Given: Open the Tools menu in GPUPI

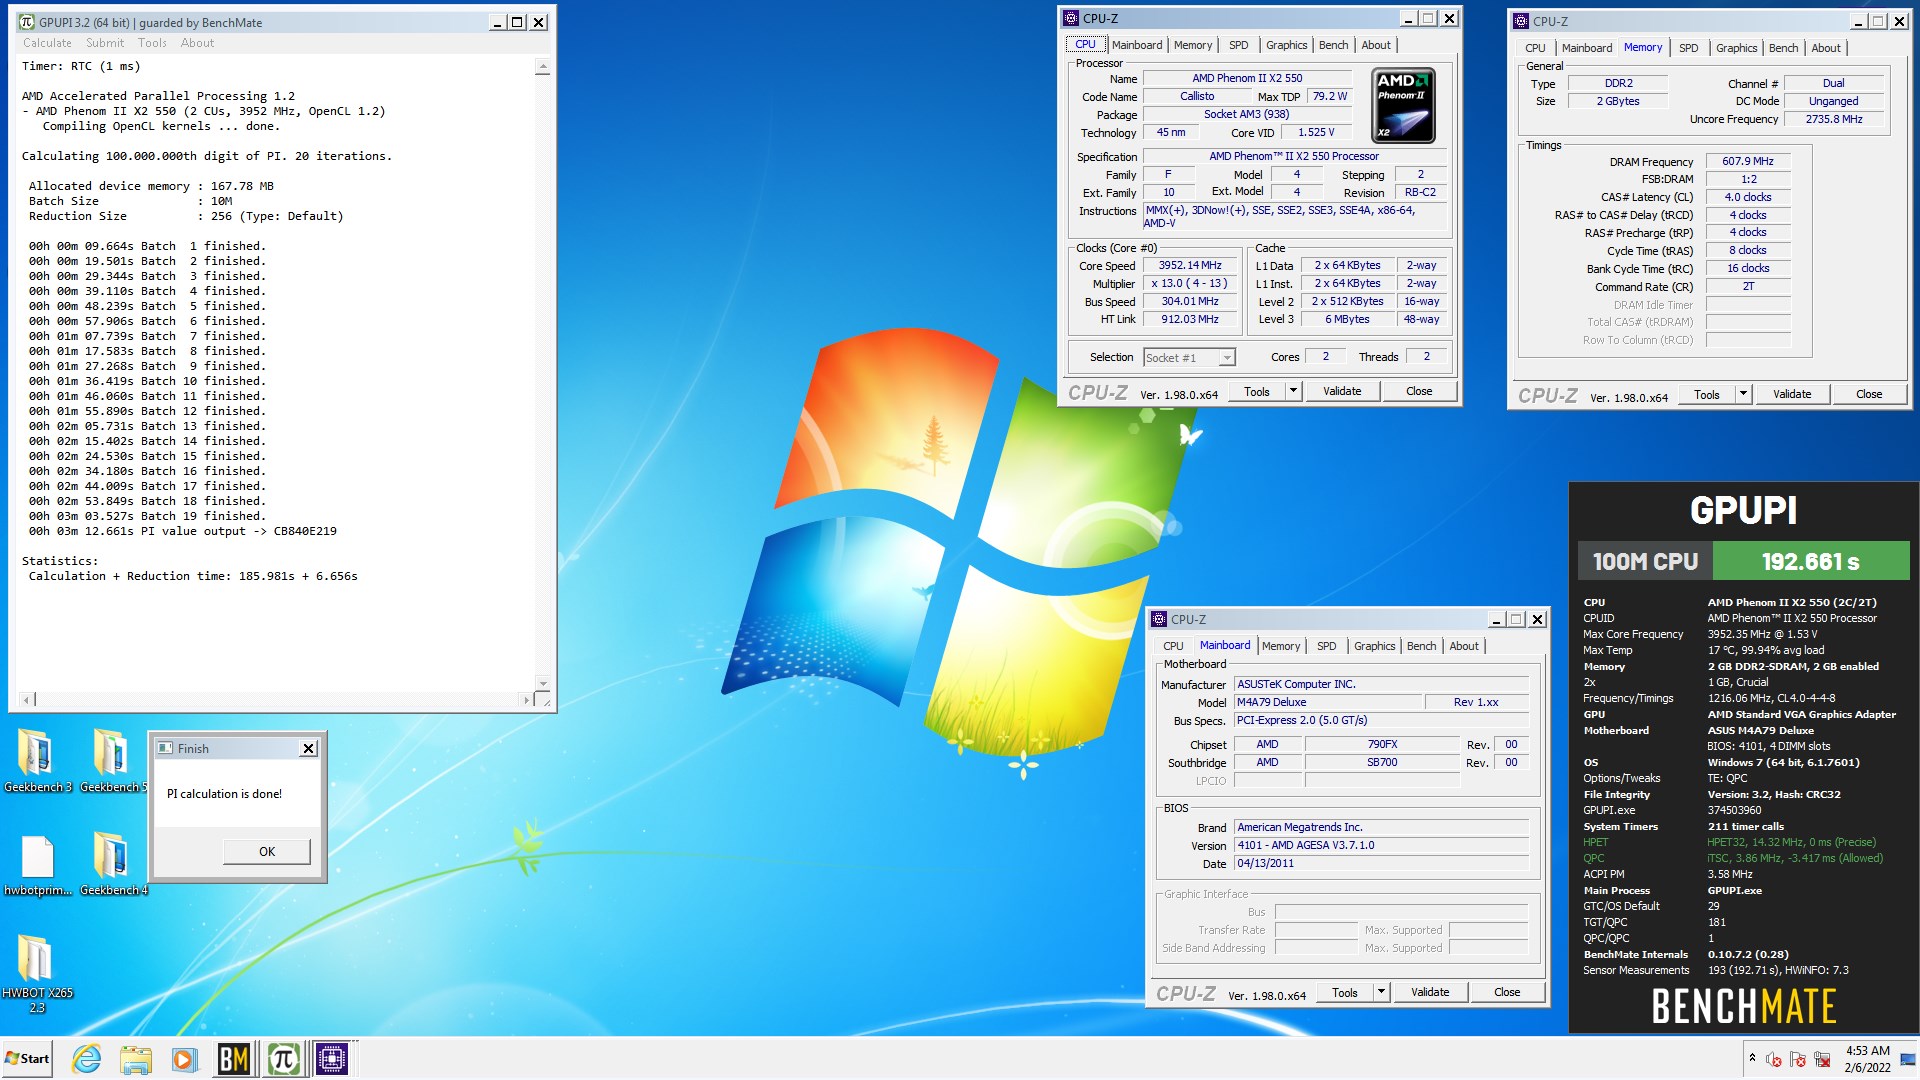Looking at the screenshot, I should pyautogui.click(x=152, y=43).
